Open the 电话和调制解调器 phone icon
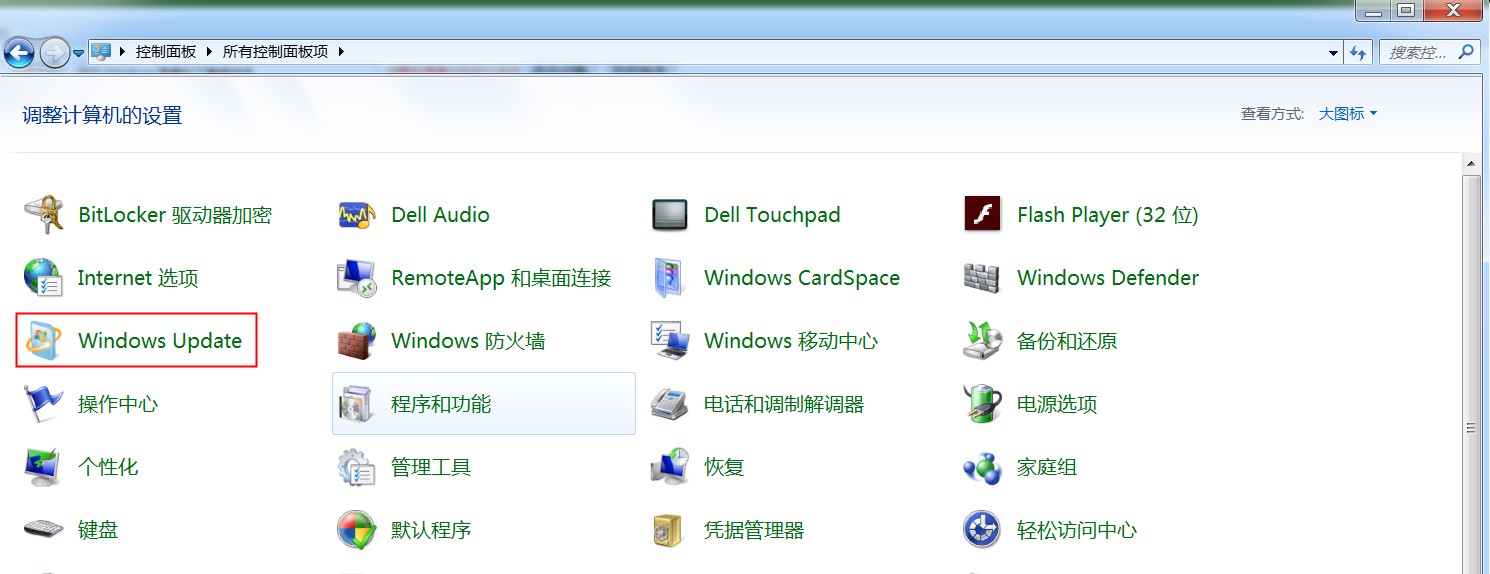Screen dimensions: 1490x574 [670, 404]
